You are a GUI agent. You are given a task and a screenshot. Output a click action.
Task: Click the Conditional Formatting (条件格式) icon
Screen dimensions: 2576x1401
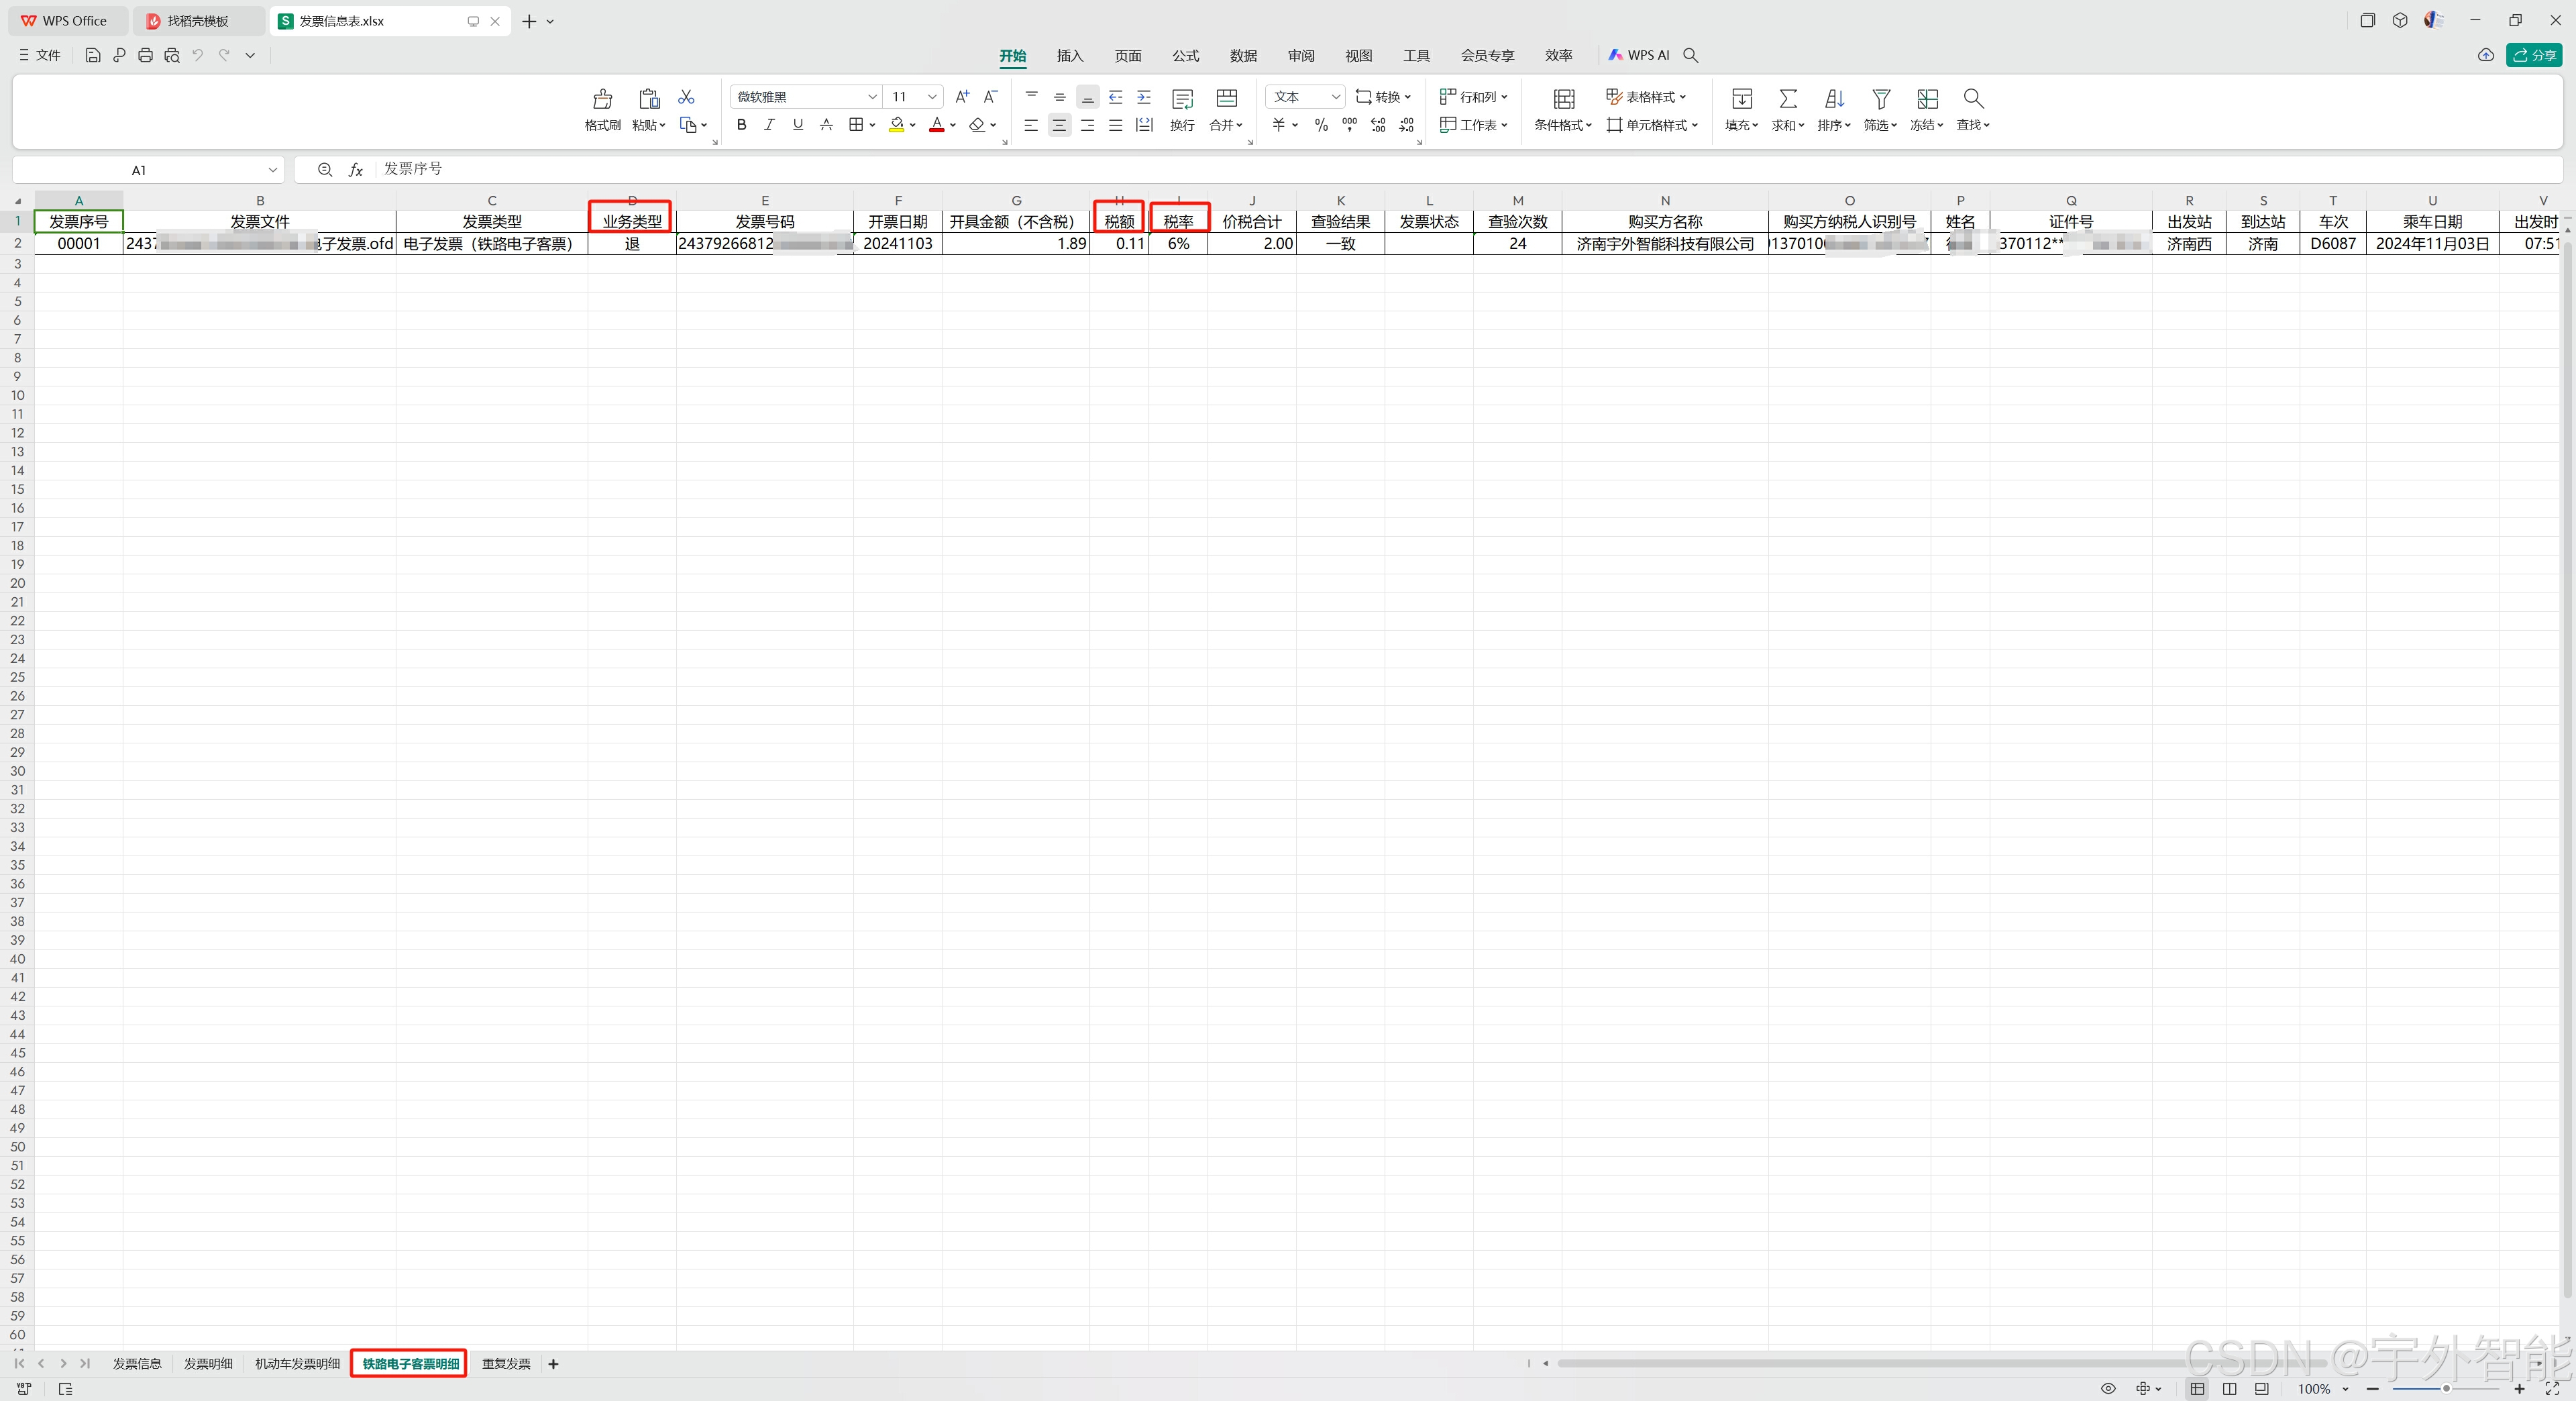coord(1563,99)
